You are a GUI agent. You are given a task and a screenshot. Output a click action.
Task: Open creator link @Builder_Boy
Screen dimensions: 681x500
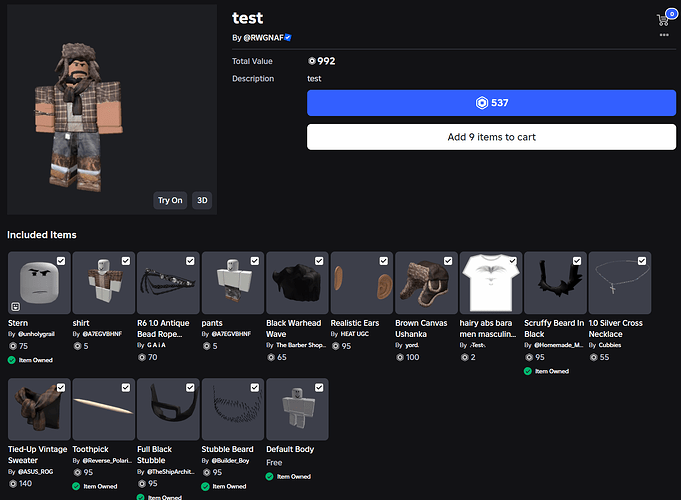pyautogui.click(x=230, y=460)
